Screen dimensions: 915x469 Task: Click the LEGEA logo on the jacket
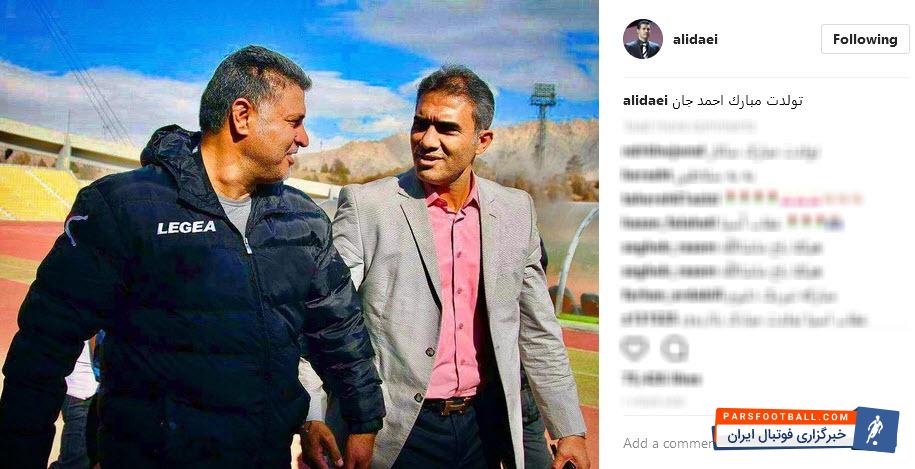pyautogui.click(x=186, y=228)
